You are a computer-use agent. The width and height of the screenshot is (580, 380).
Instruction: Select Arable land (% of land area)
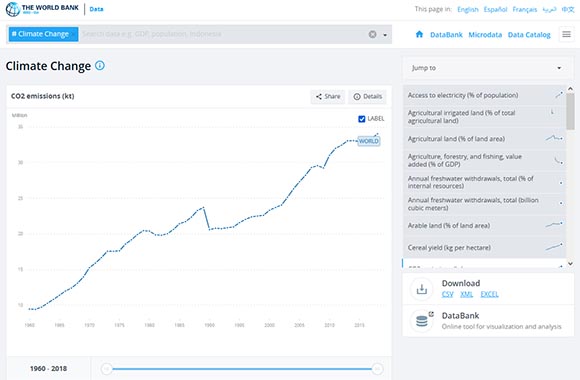484,225
